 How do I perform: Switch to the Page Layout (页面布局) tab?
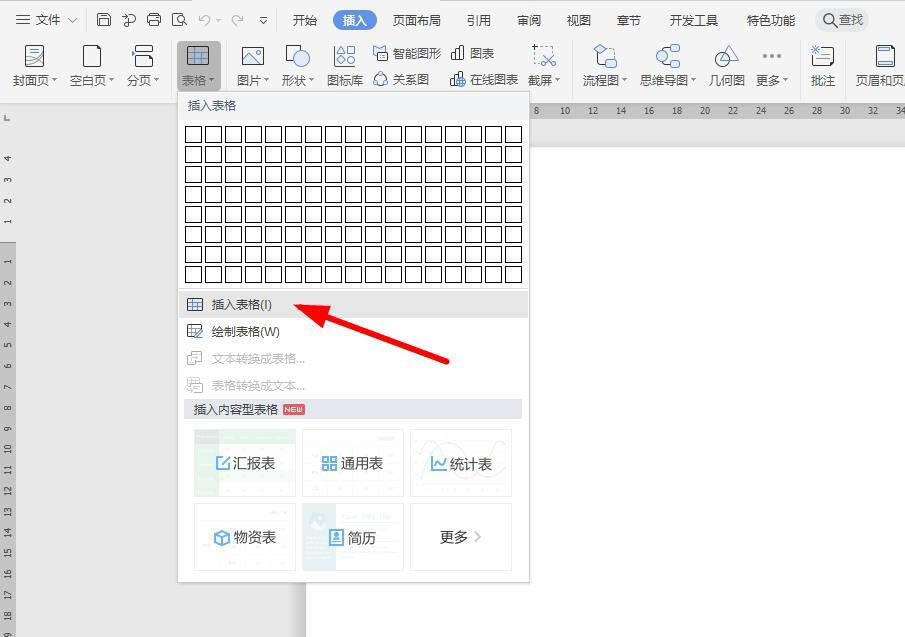[416, 20]
